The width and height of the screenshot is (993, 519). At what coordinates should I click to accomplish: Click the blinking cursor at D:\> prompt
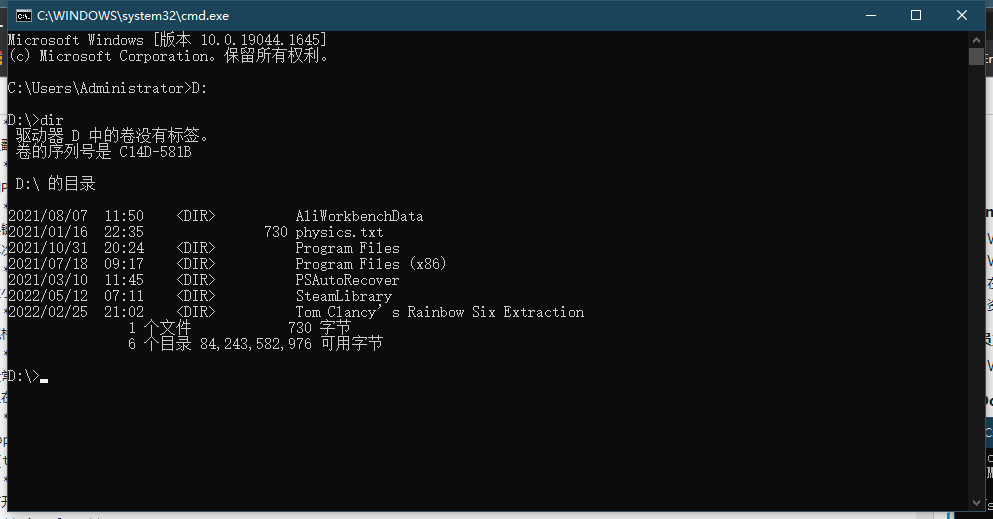tap(44, 380)
